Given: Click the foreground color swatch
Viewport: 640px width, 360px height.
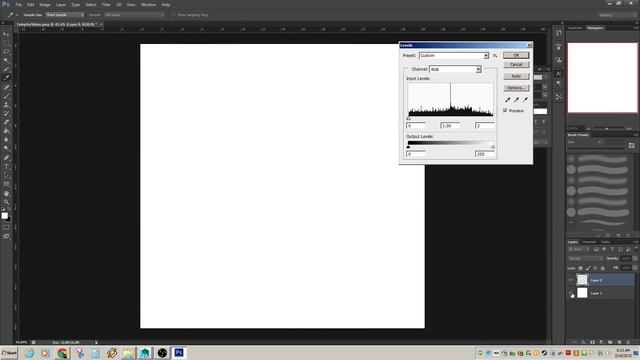Looking at the screenshot, I should (x=4, y=216).
